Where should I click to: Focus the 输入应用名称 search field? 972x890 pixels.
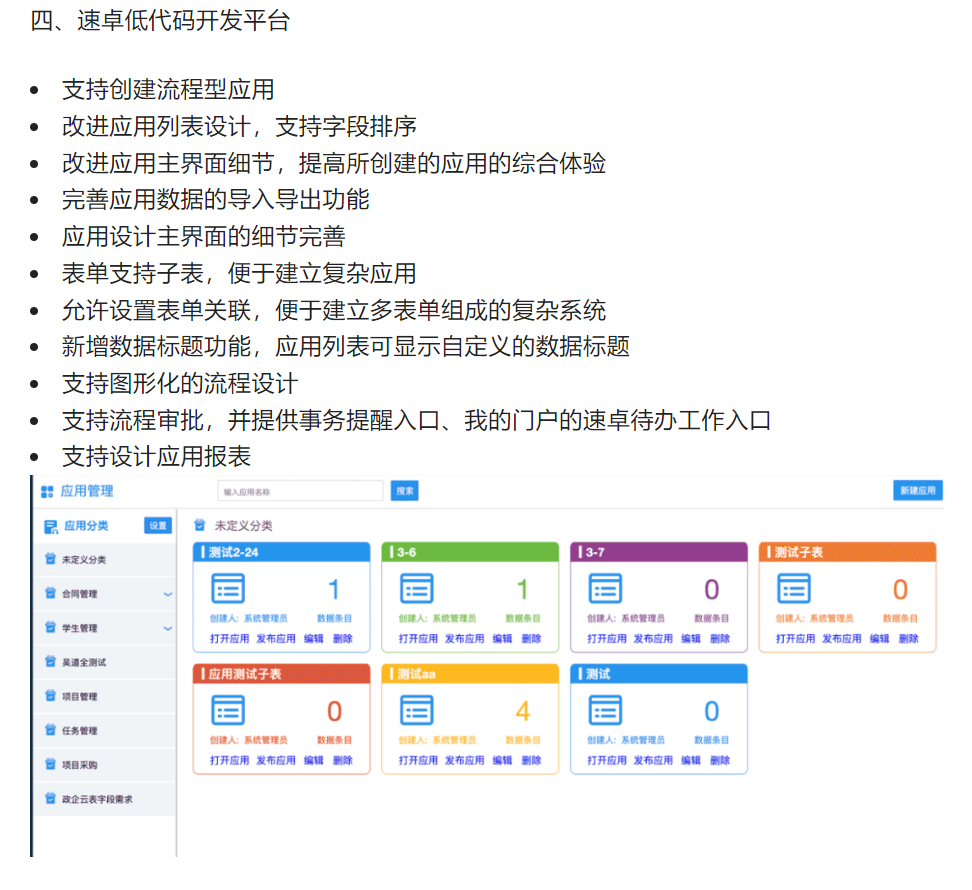pos(300,491)
